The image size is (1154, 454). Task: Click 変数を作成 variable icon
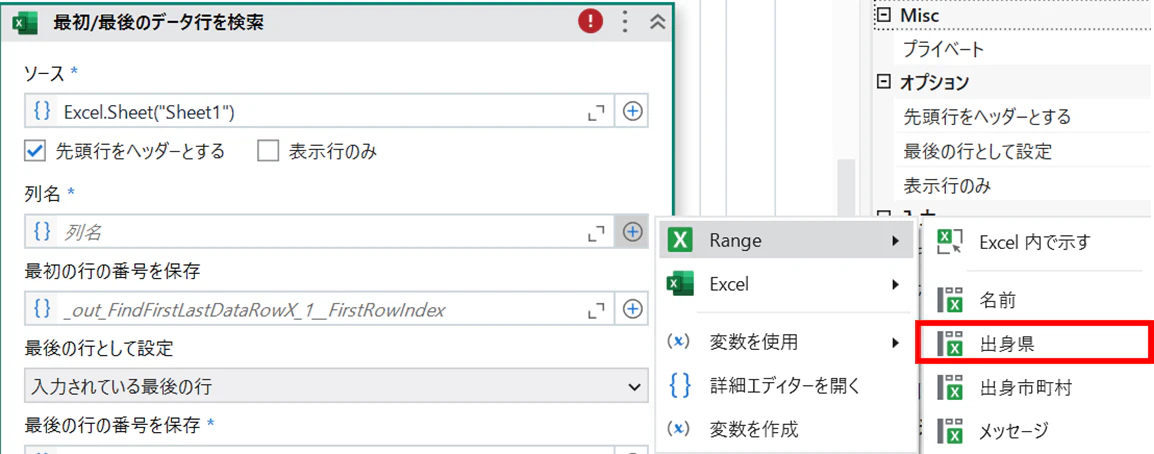pyautogui.click(x=679, y=429)
